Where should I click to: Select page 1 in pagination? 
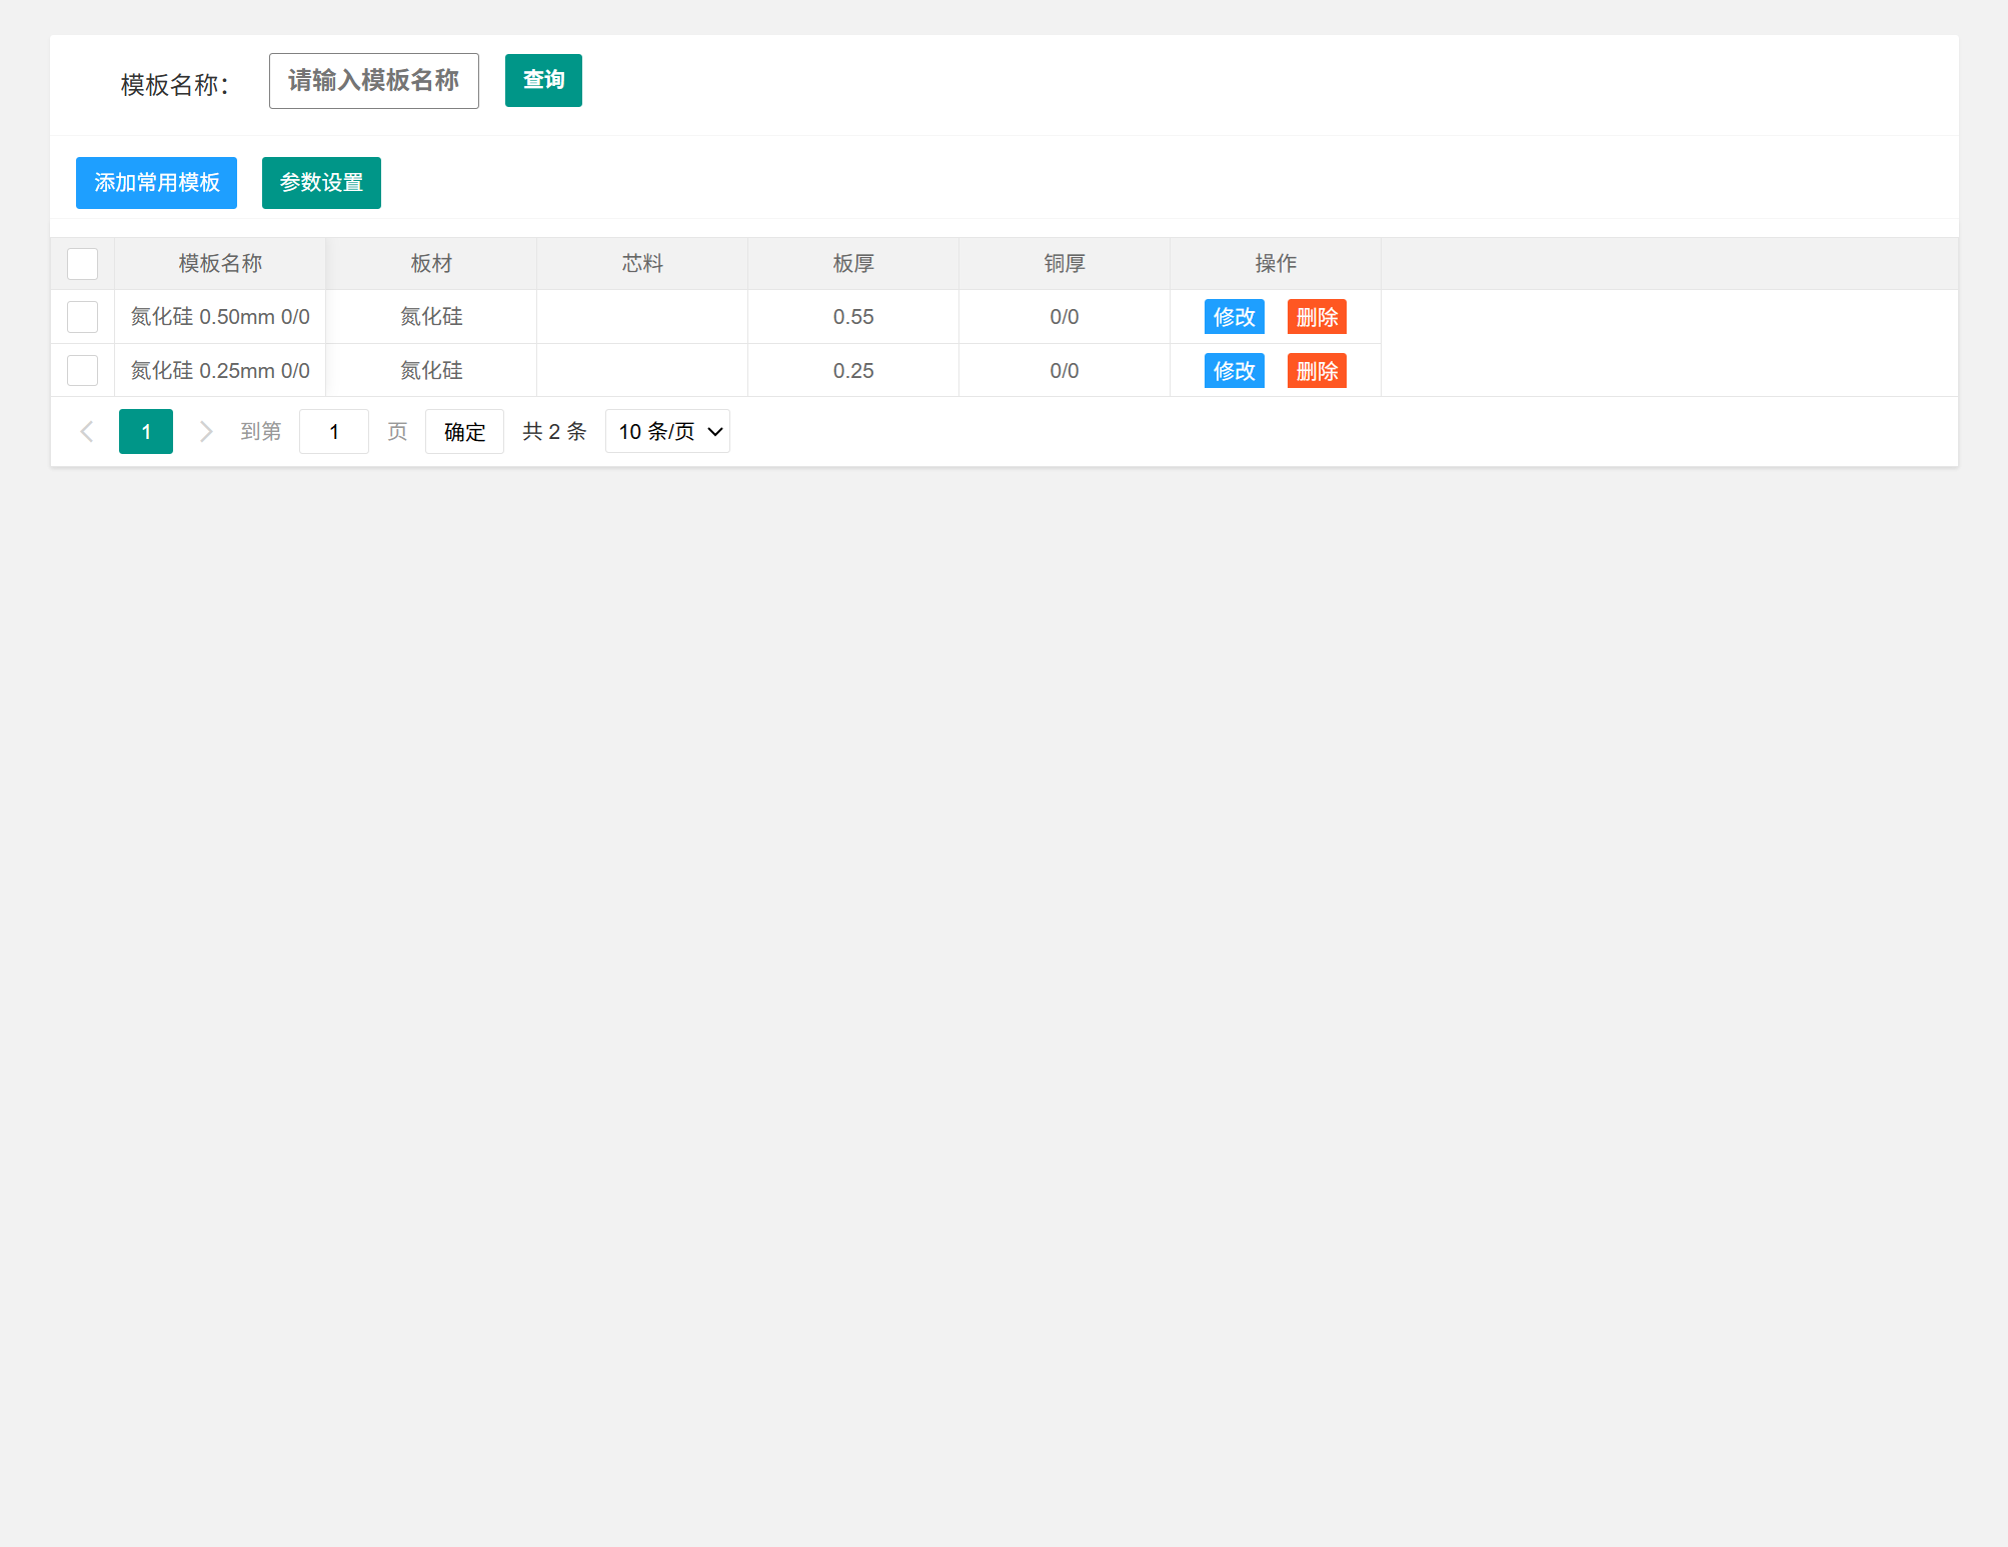pyautogui.click(x=146, y=431)
